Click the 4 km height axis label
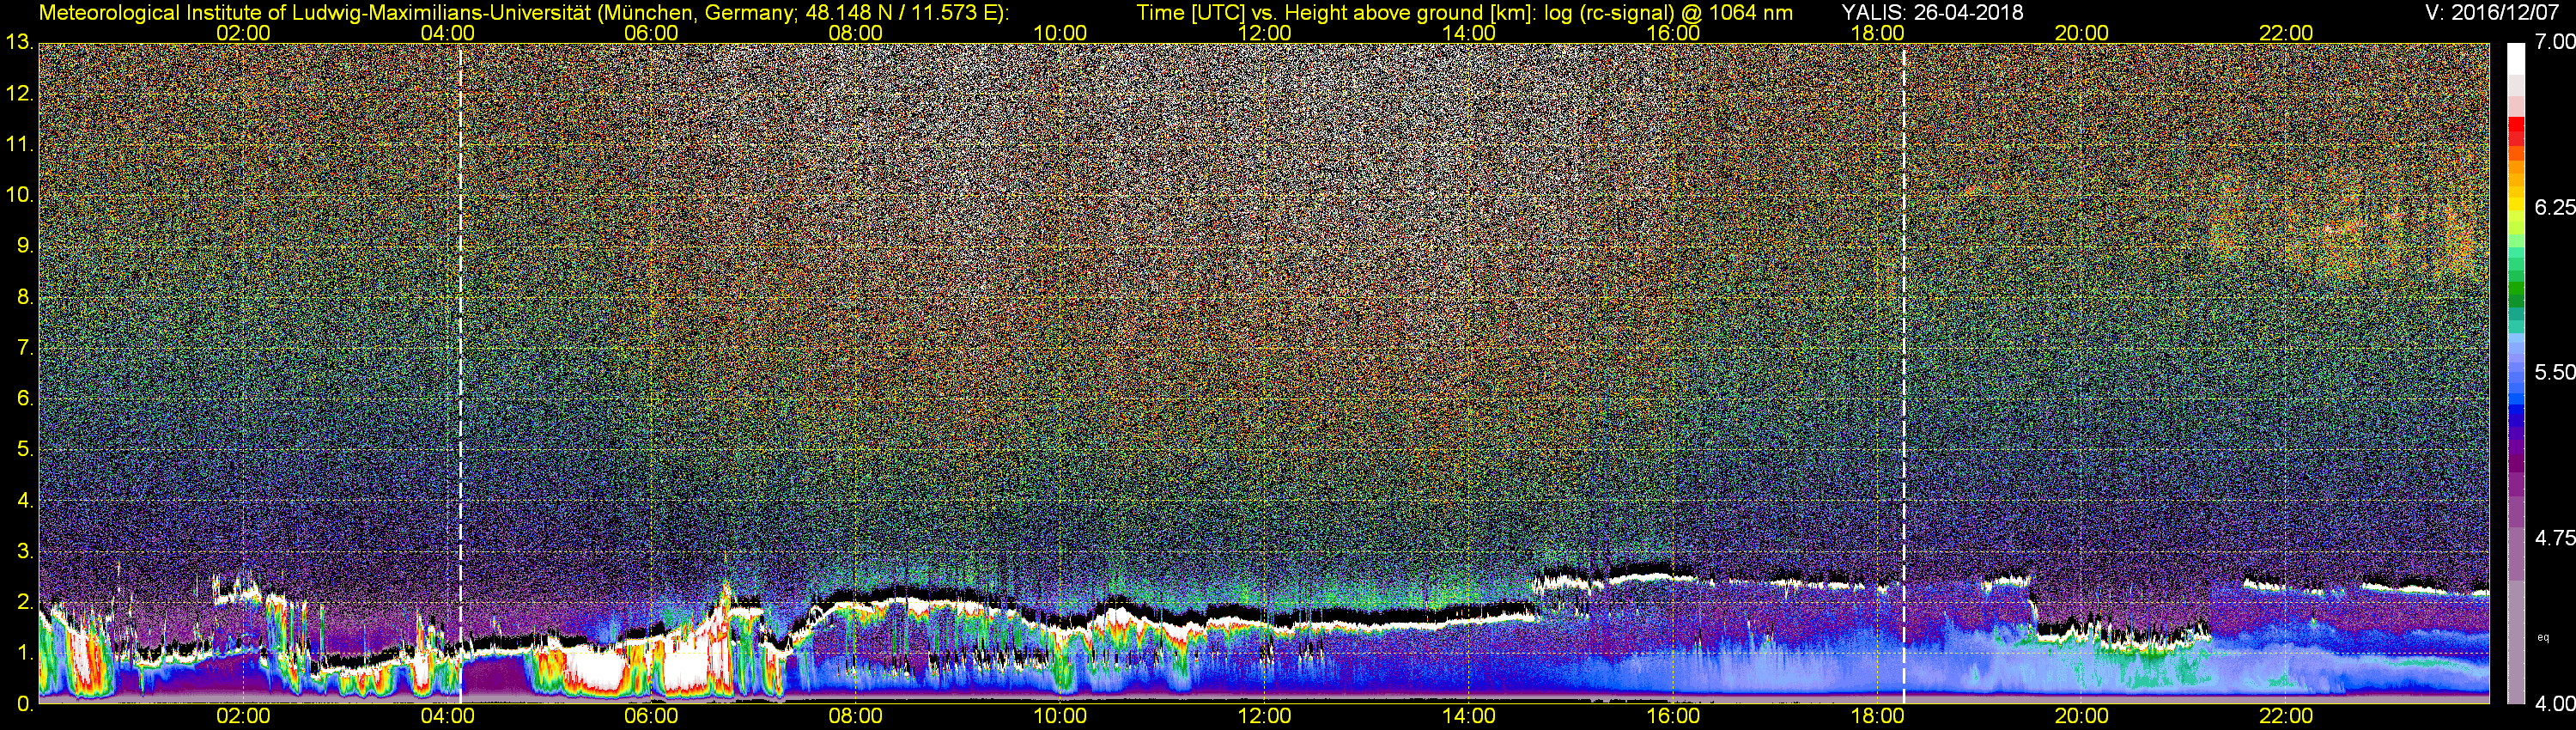 (24, 500)
